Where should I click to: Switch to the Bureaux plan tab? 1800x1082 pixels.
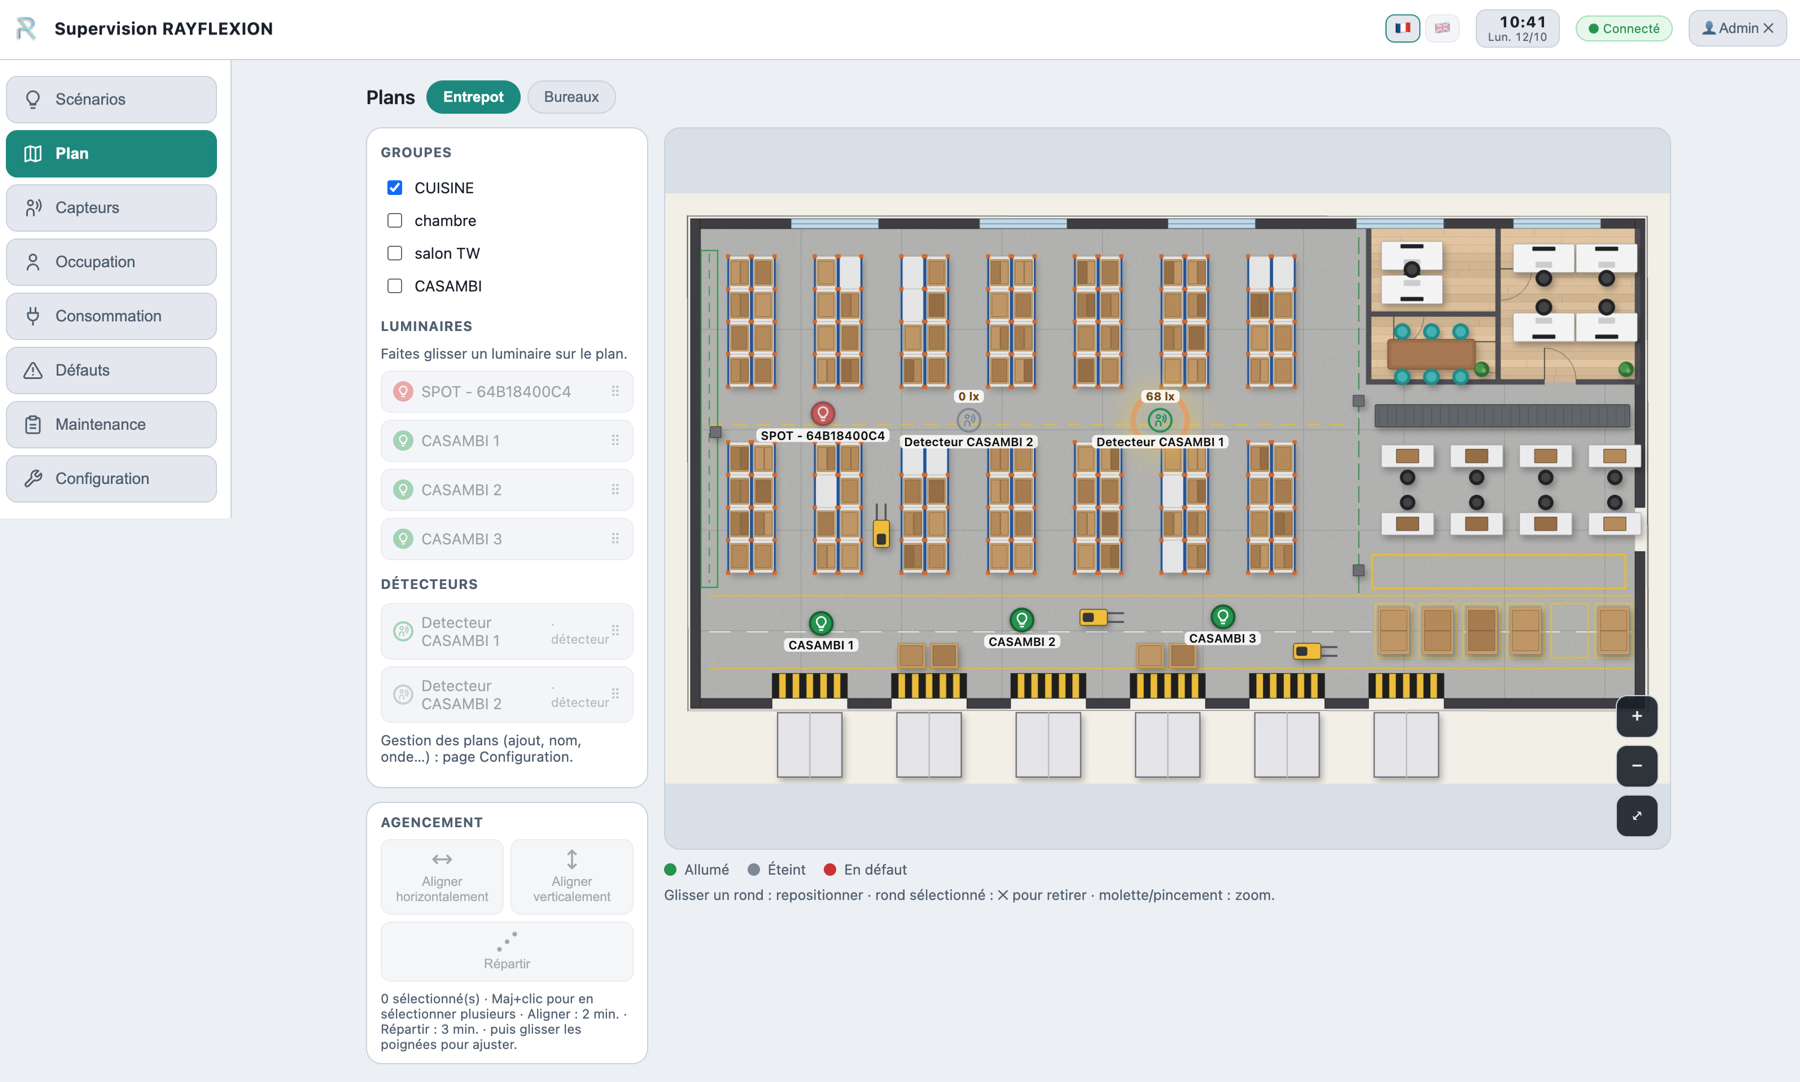click(571, 97)
